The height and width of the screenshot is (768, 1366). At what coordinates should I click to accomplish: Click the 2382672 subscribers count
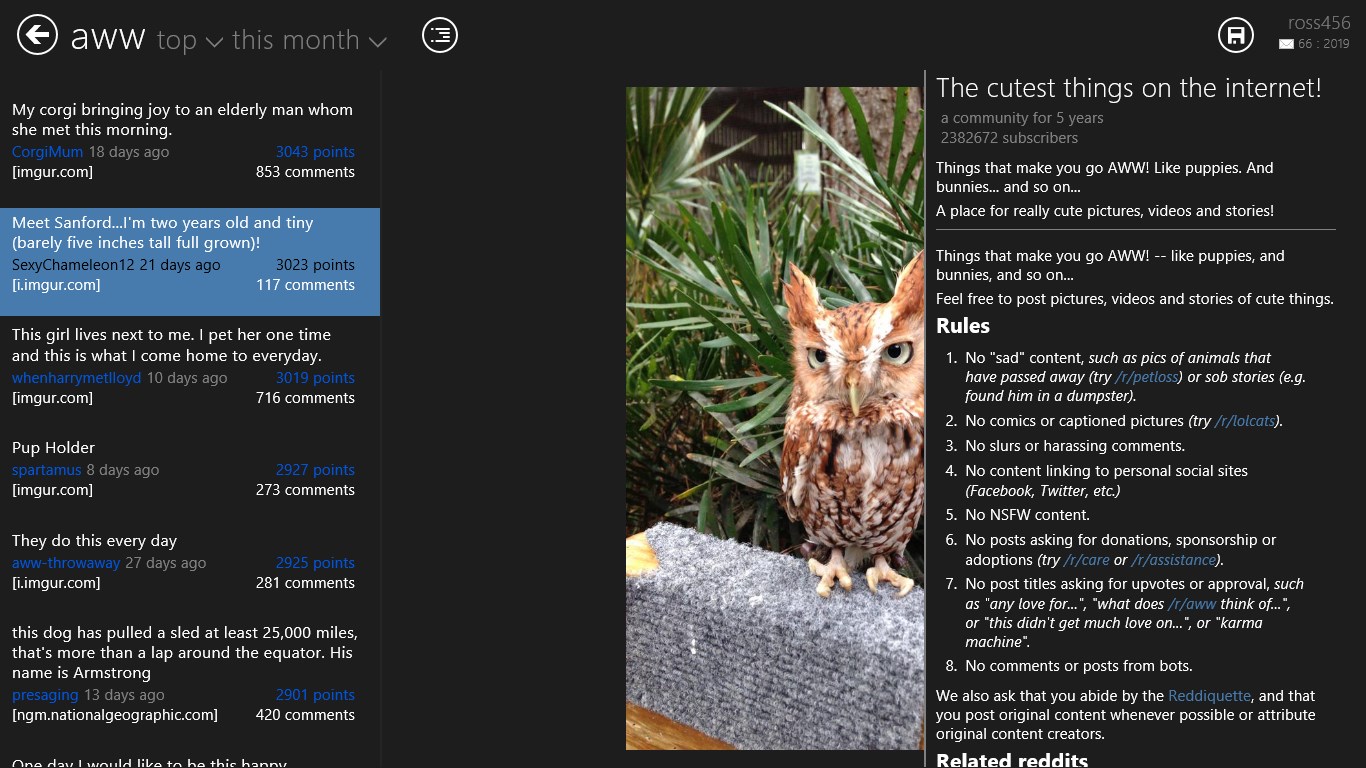(1009, 138)
